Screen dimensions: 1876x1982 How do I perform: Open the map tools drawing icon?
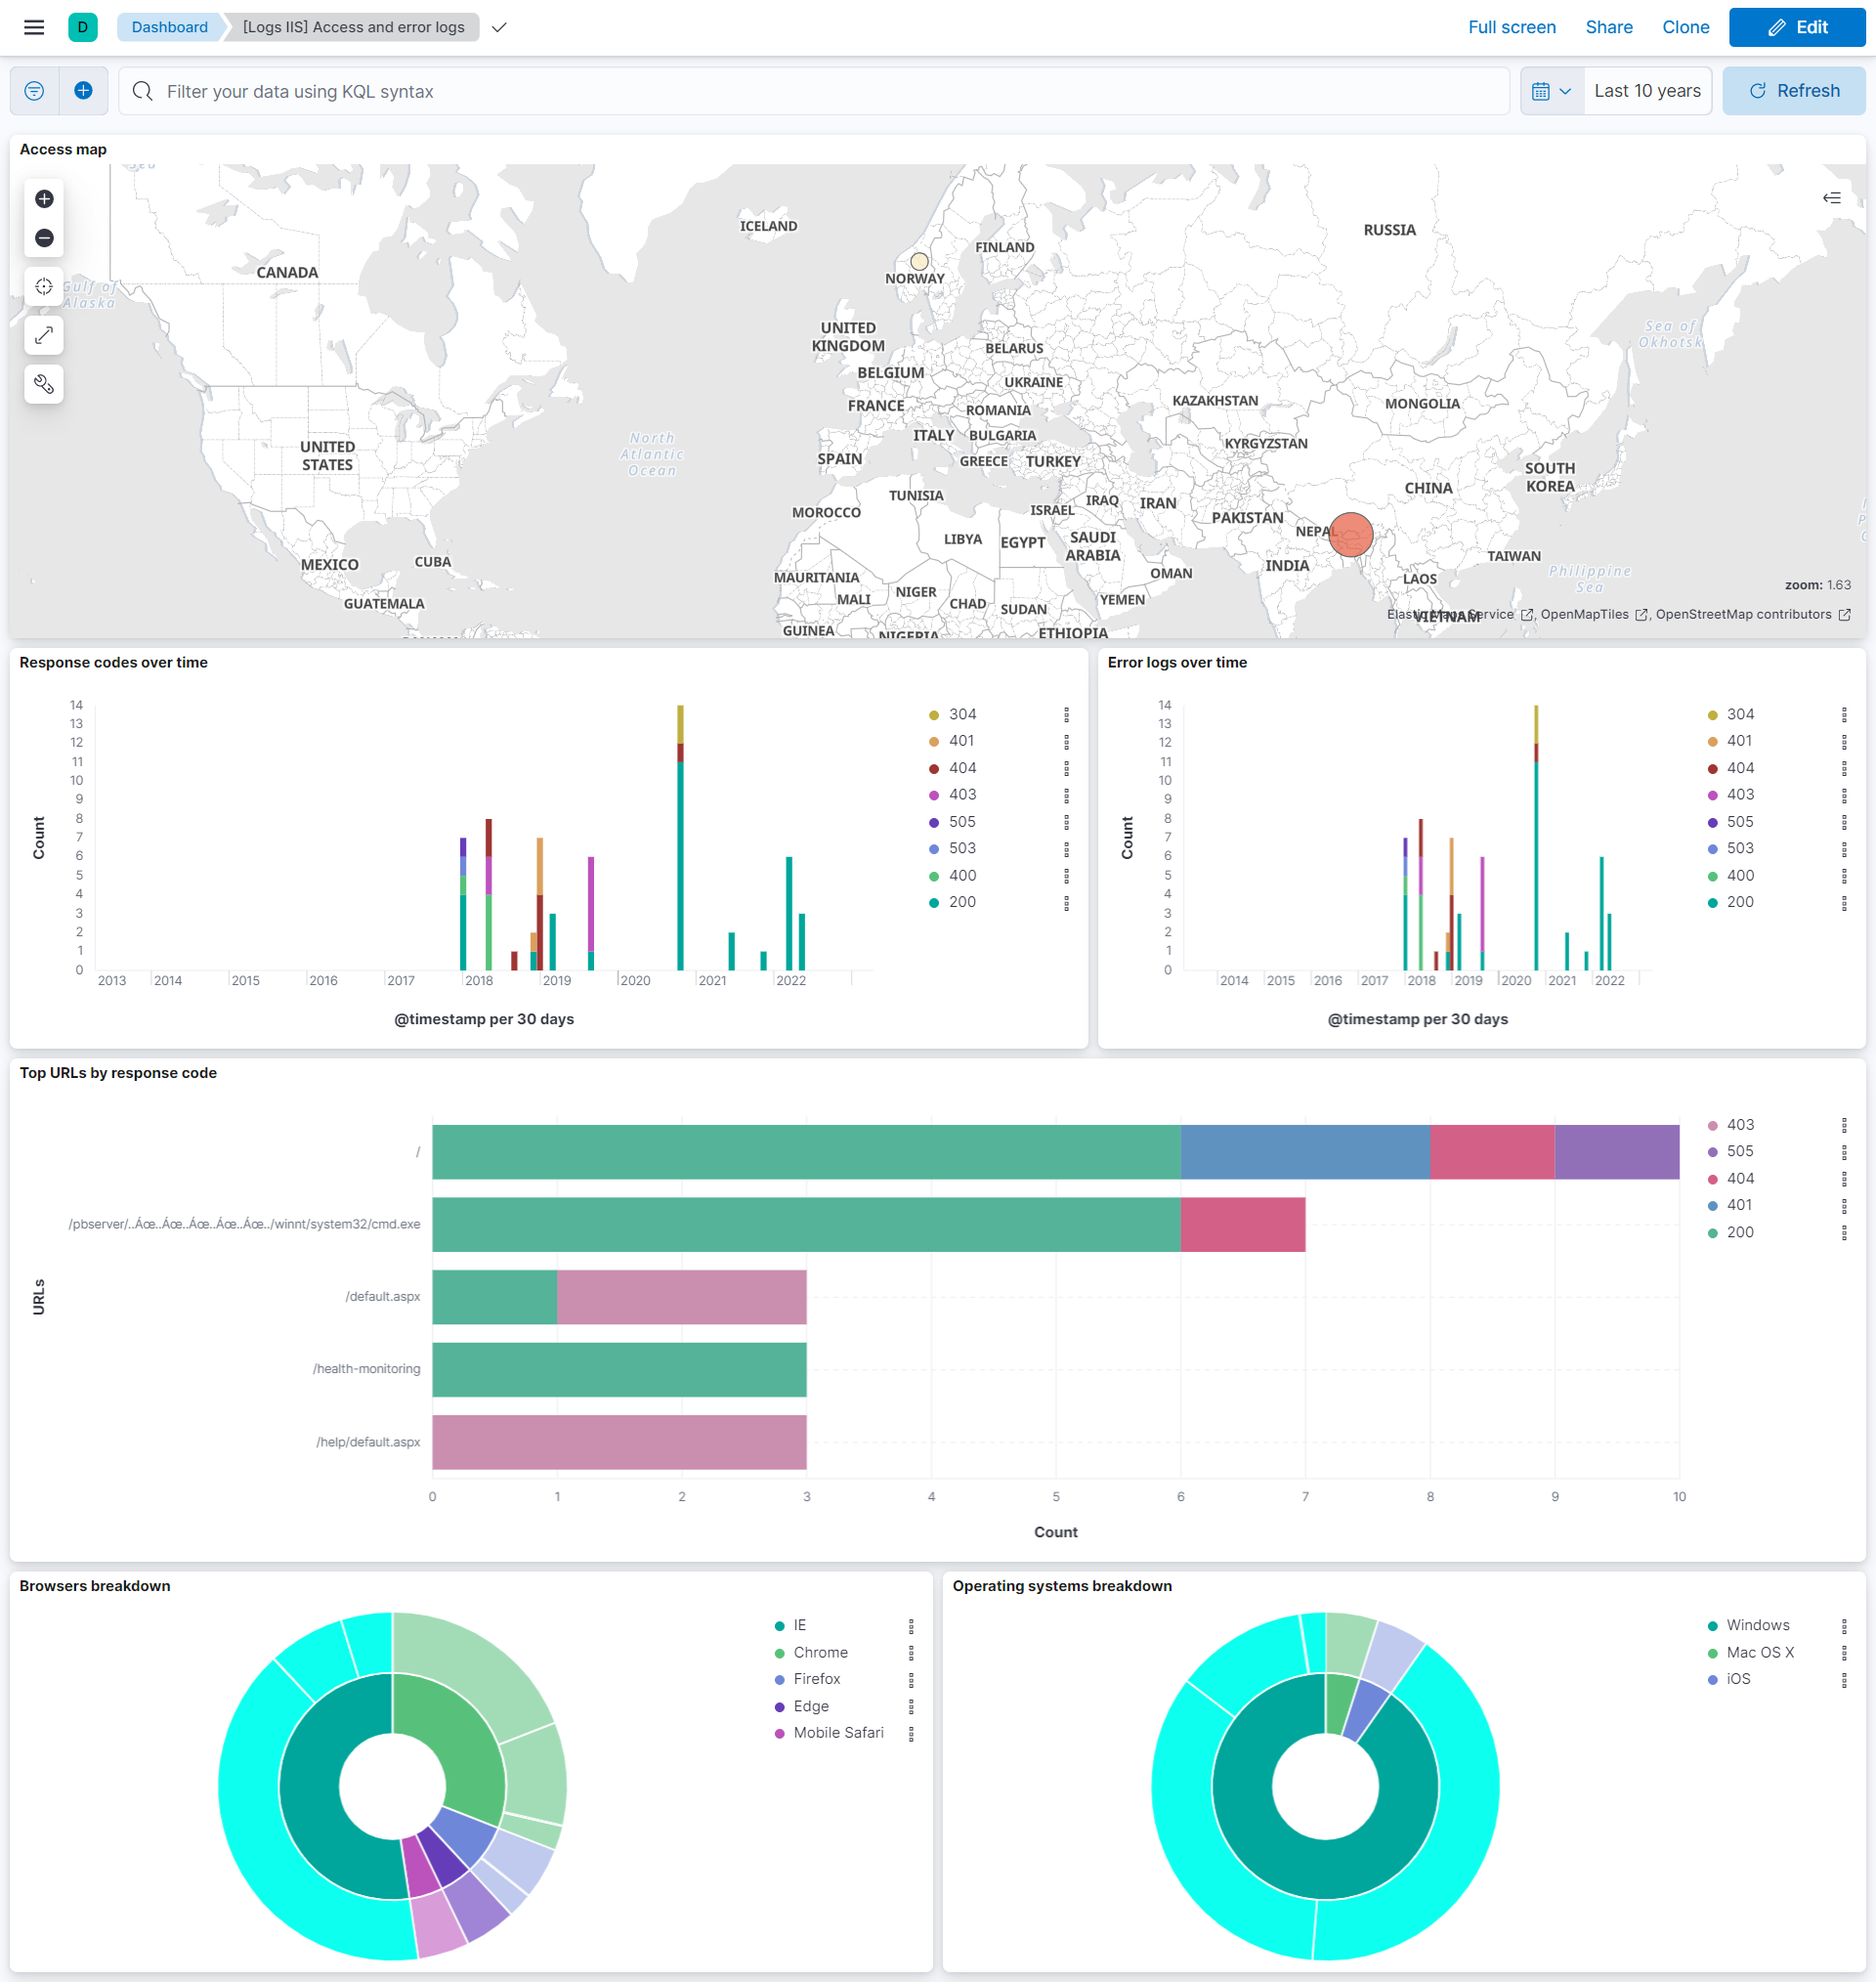click(43, 384)
